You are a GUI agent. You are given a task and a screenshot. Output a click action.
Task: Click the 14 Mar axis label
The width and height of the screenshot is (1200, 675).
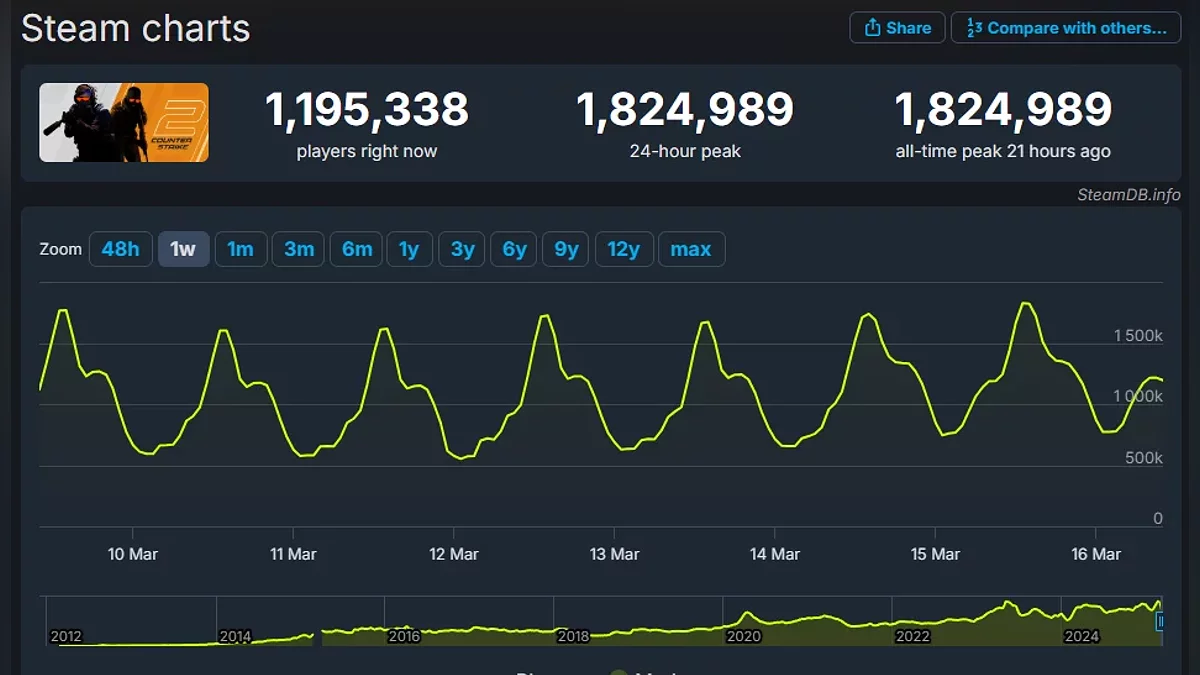774,554
